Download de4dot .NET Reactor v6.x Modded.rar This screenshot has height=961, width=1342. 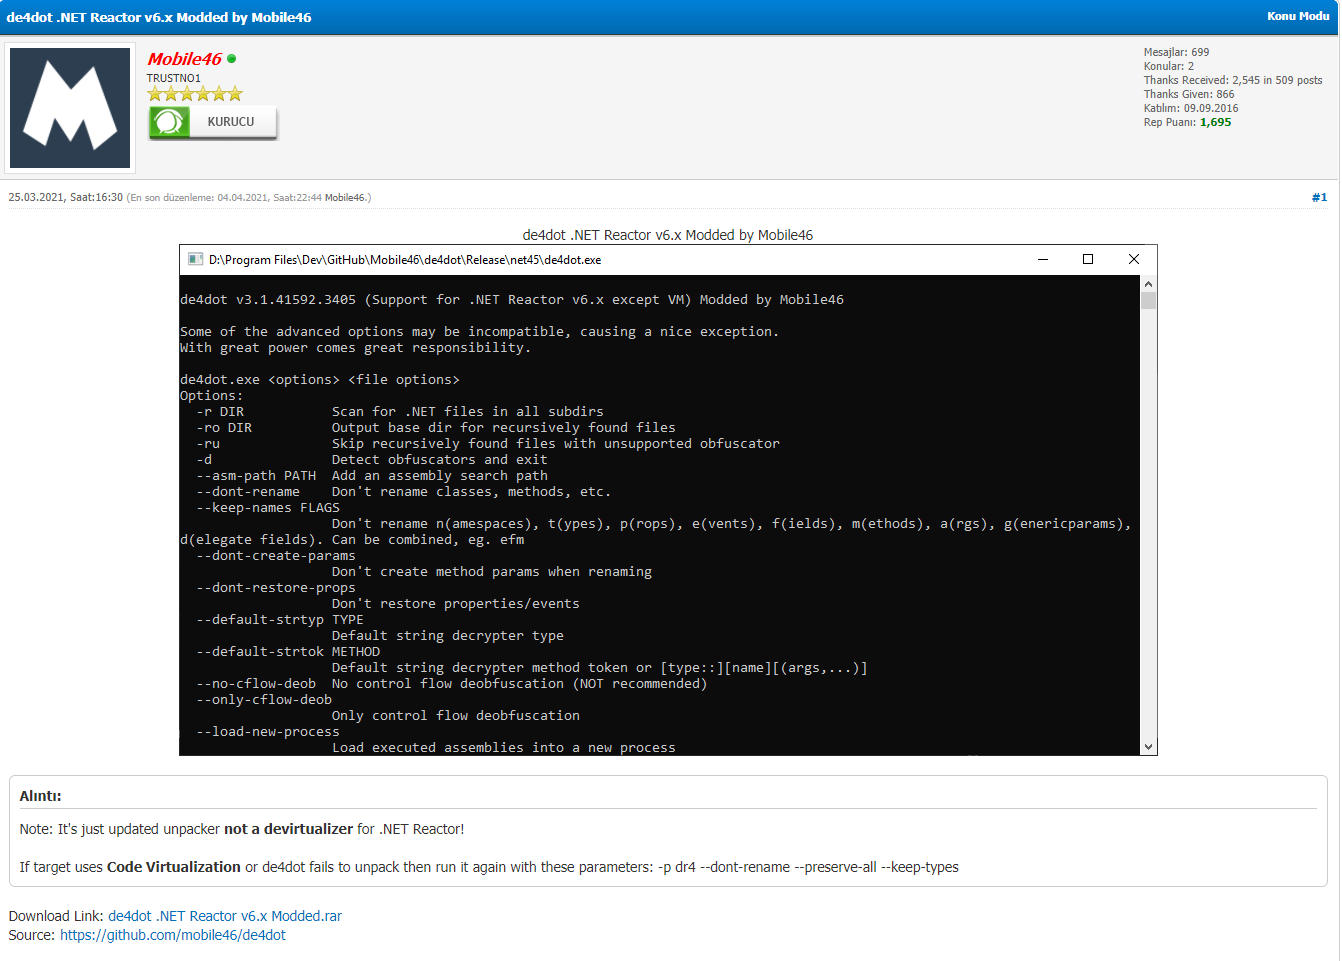pos(225,916)
